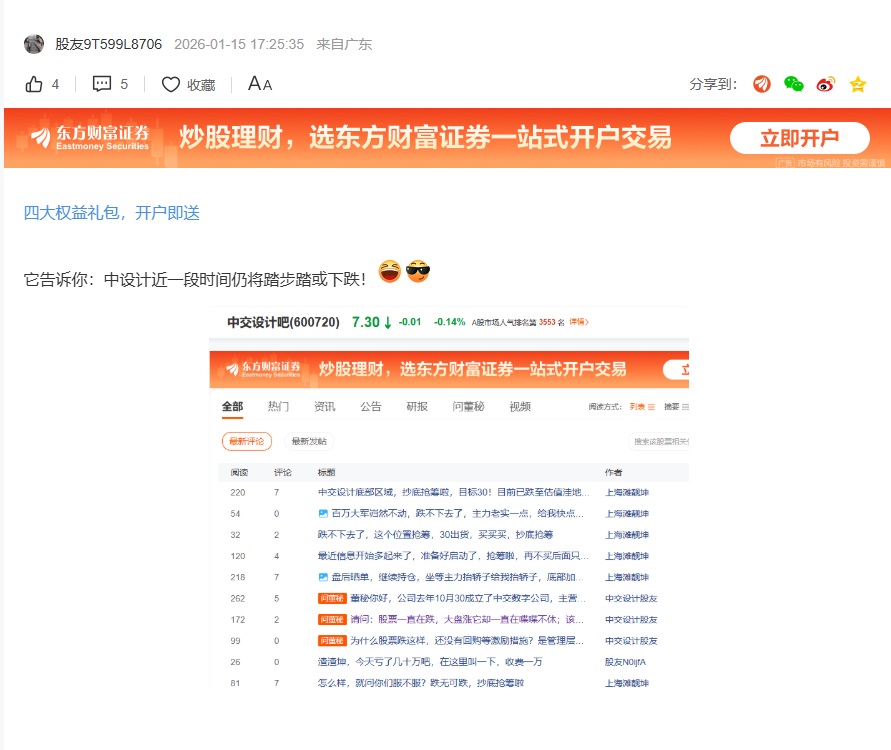Screen dimensions: 891x750
Task: Follow the 四大权益礼包，开户即送 link
Action: coord(112,213)
